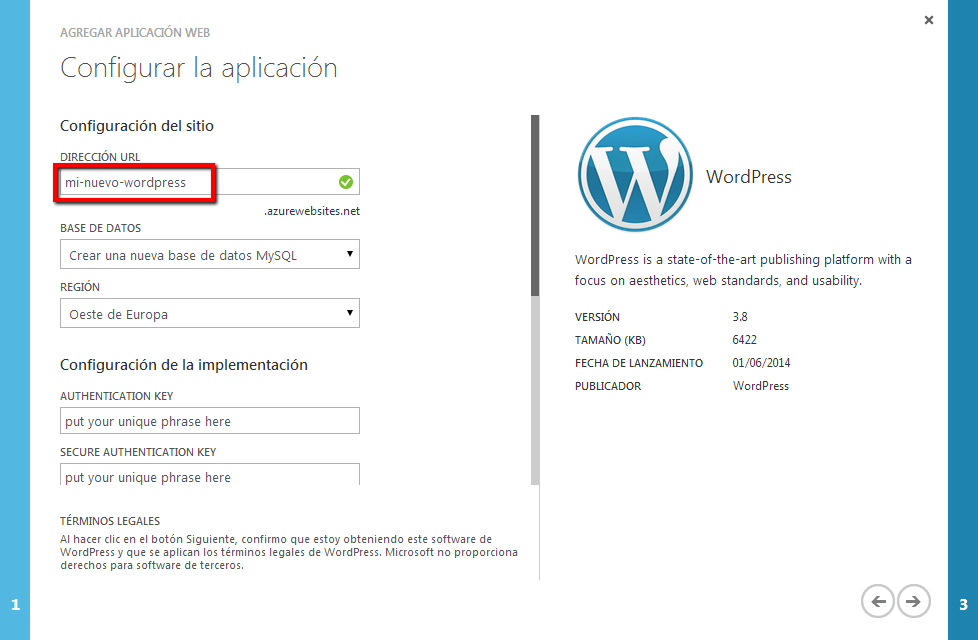978x640 pixels.
Task: Go to the next step with right arrow
Action: [913, 601]
